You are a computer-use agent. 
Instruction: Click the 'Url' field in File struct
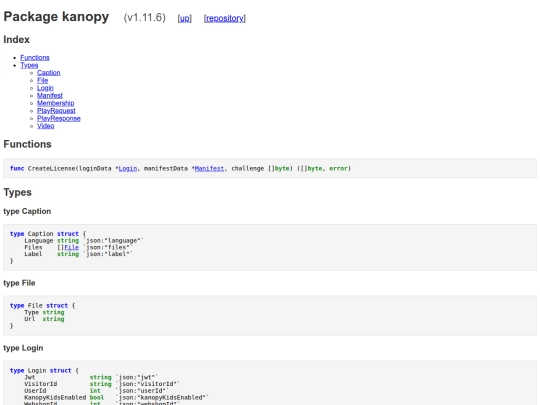[x=30, y=319]
